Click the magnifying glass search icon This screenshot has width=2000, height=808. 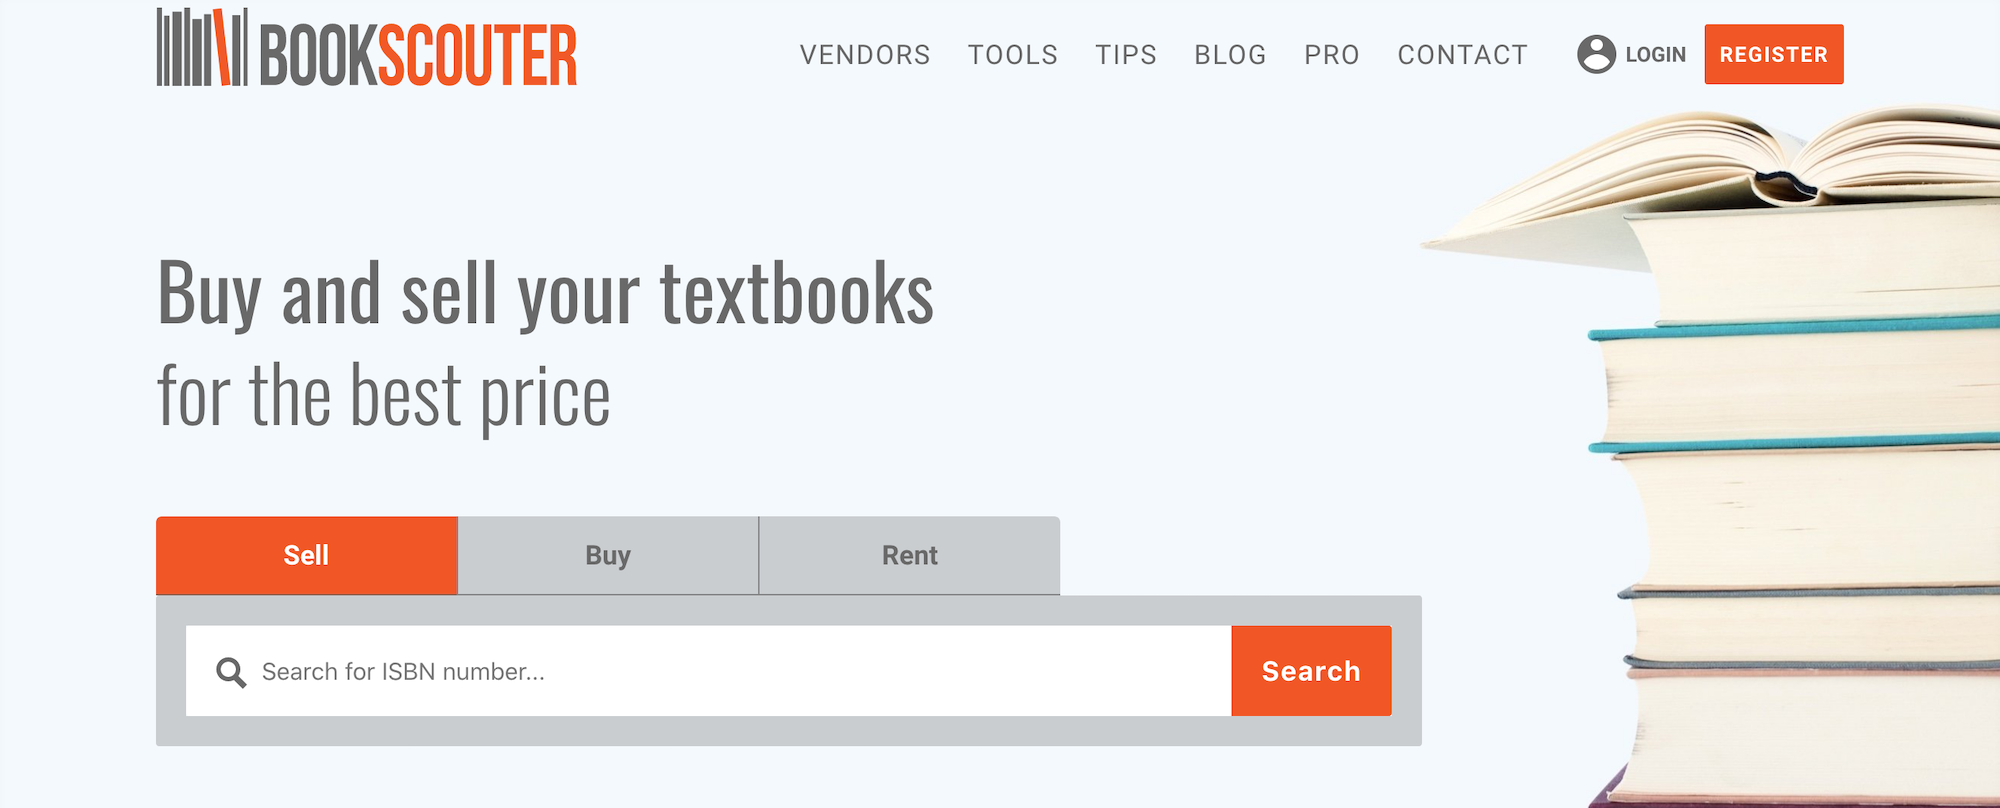(x=231, y=672)
